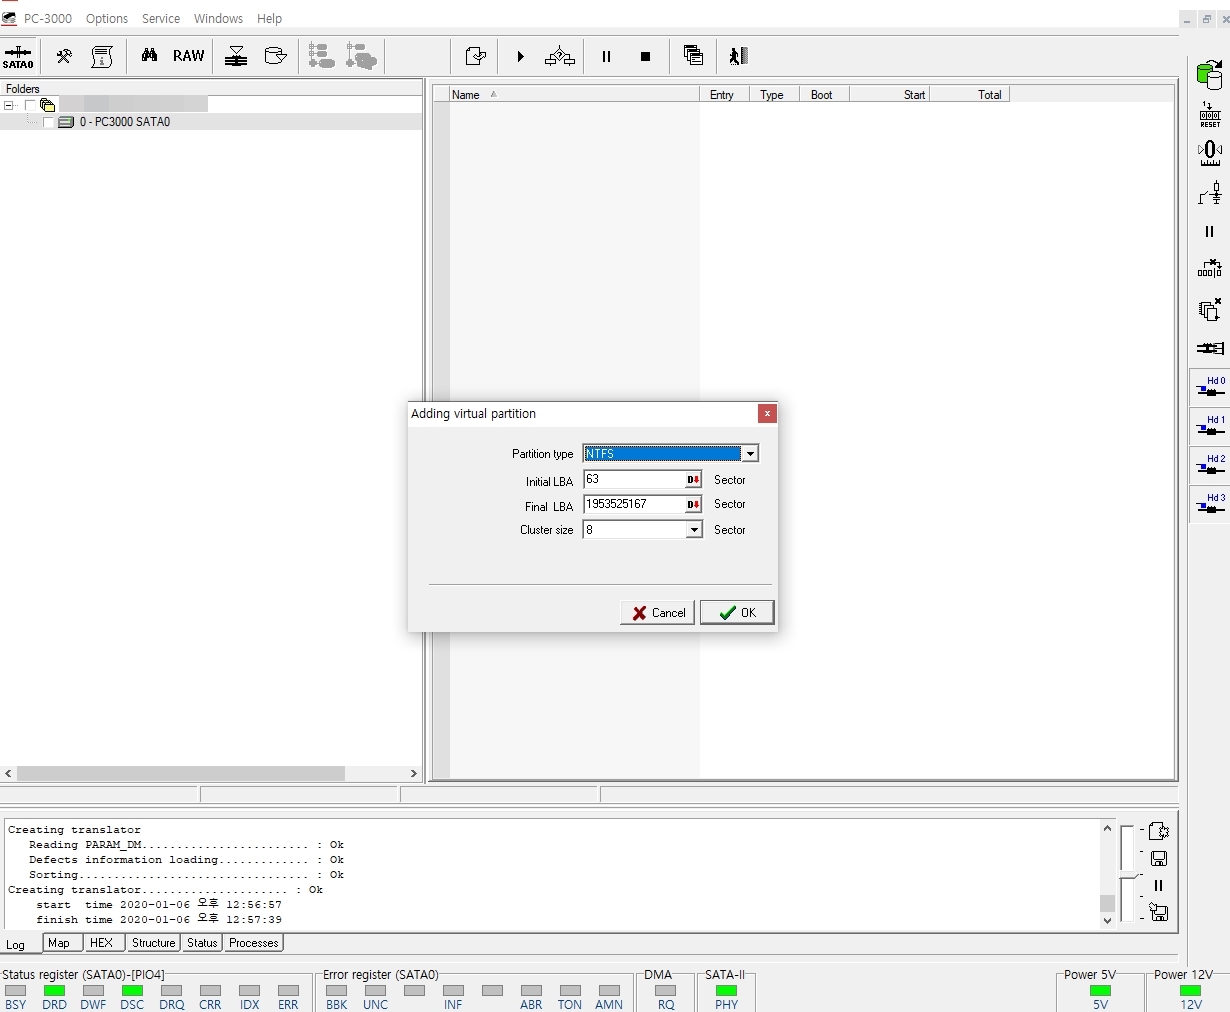Confirm the virtual partition with OK
This screenshot has width=1230, height=1012.
click(x=737, y=613)
